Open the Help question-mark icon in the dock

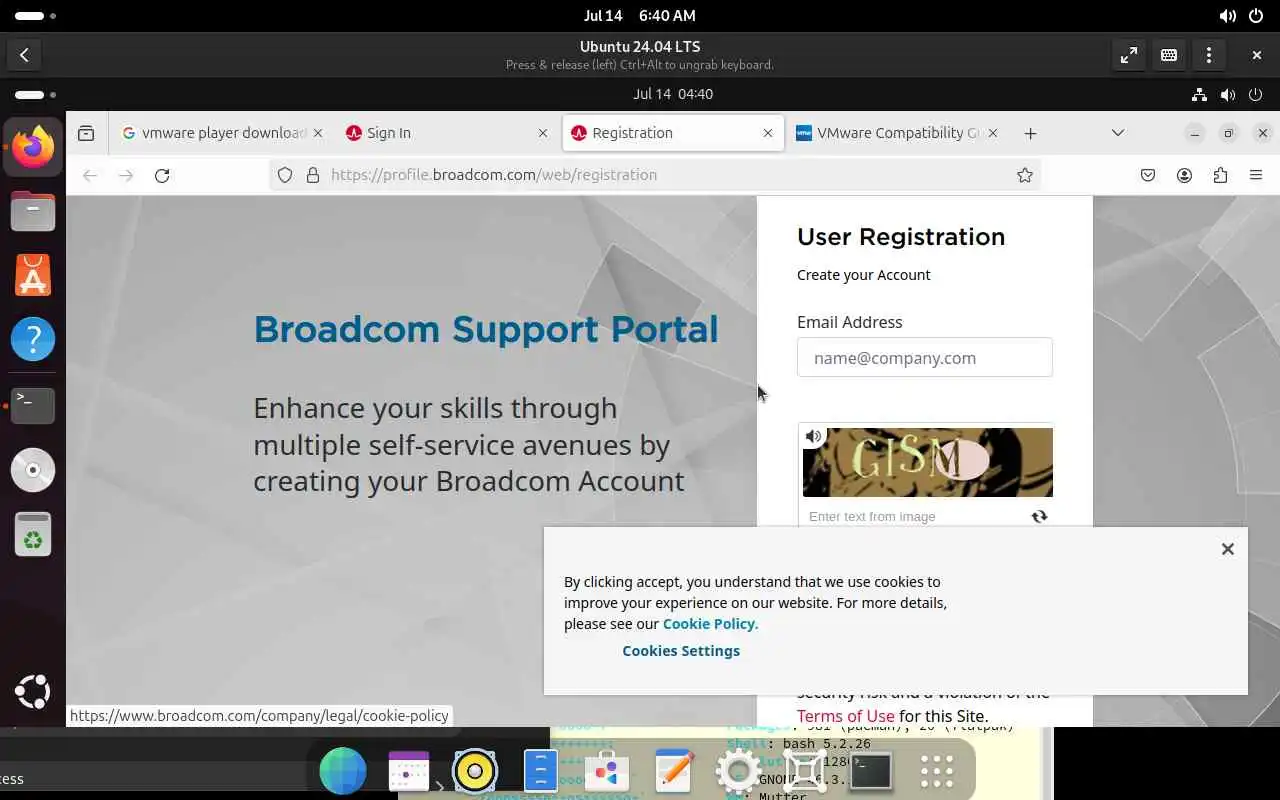point(33,340)
